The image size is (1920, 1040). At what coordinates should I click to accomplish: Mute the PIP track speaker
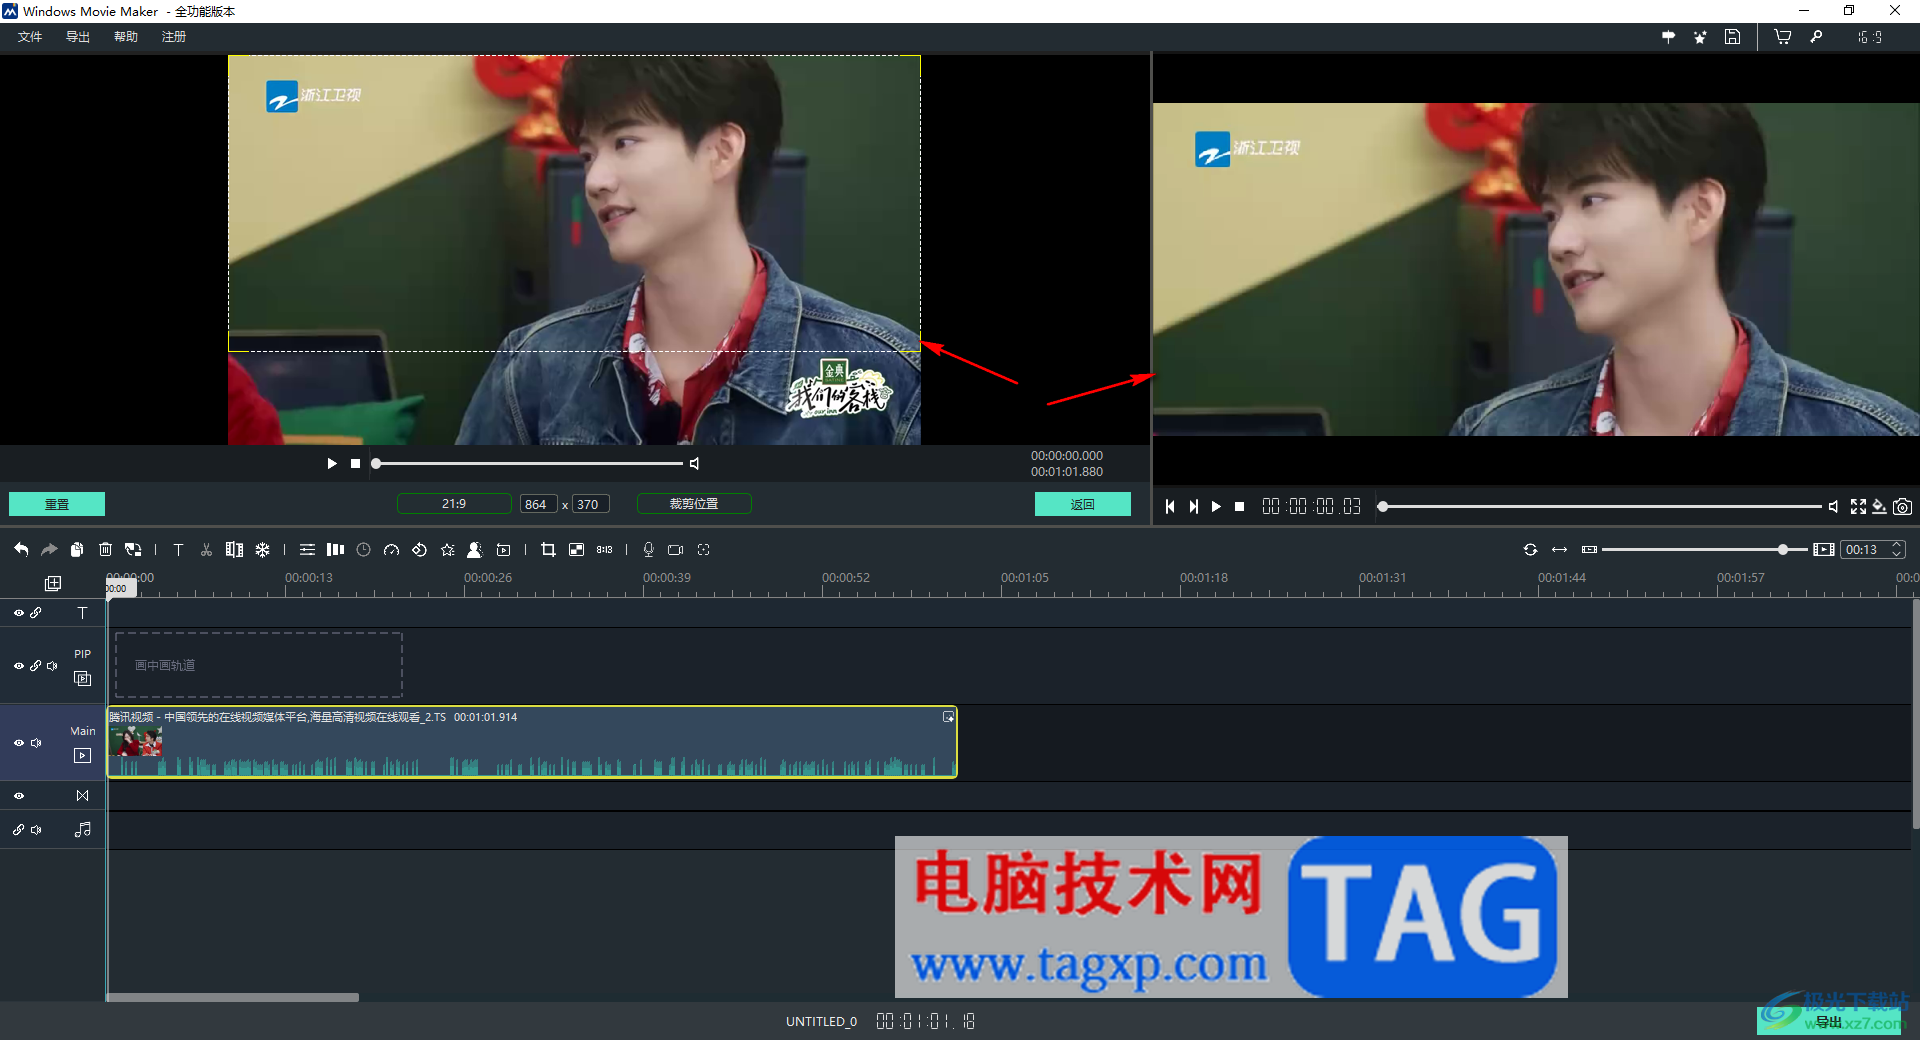53,666
